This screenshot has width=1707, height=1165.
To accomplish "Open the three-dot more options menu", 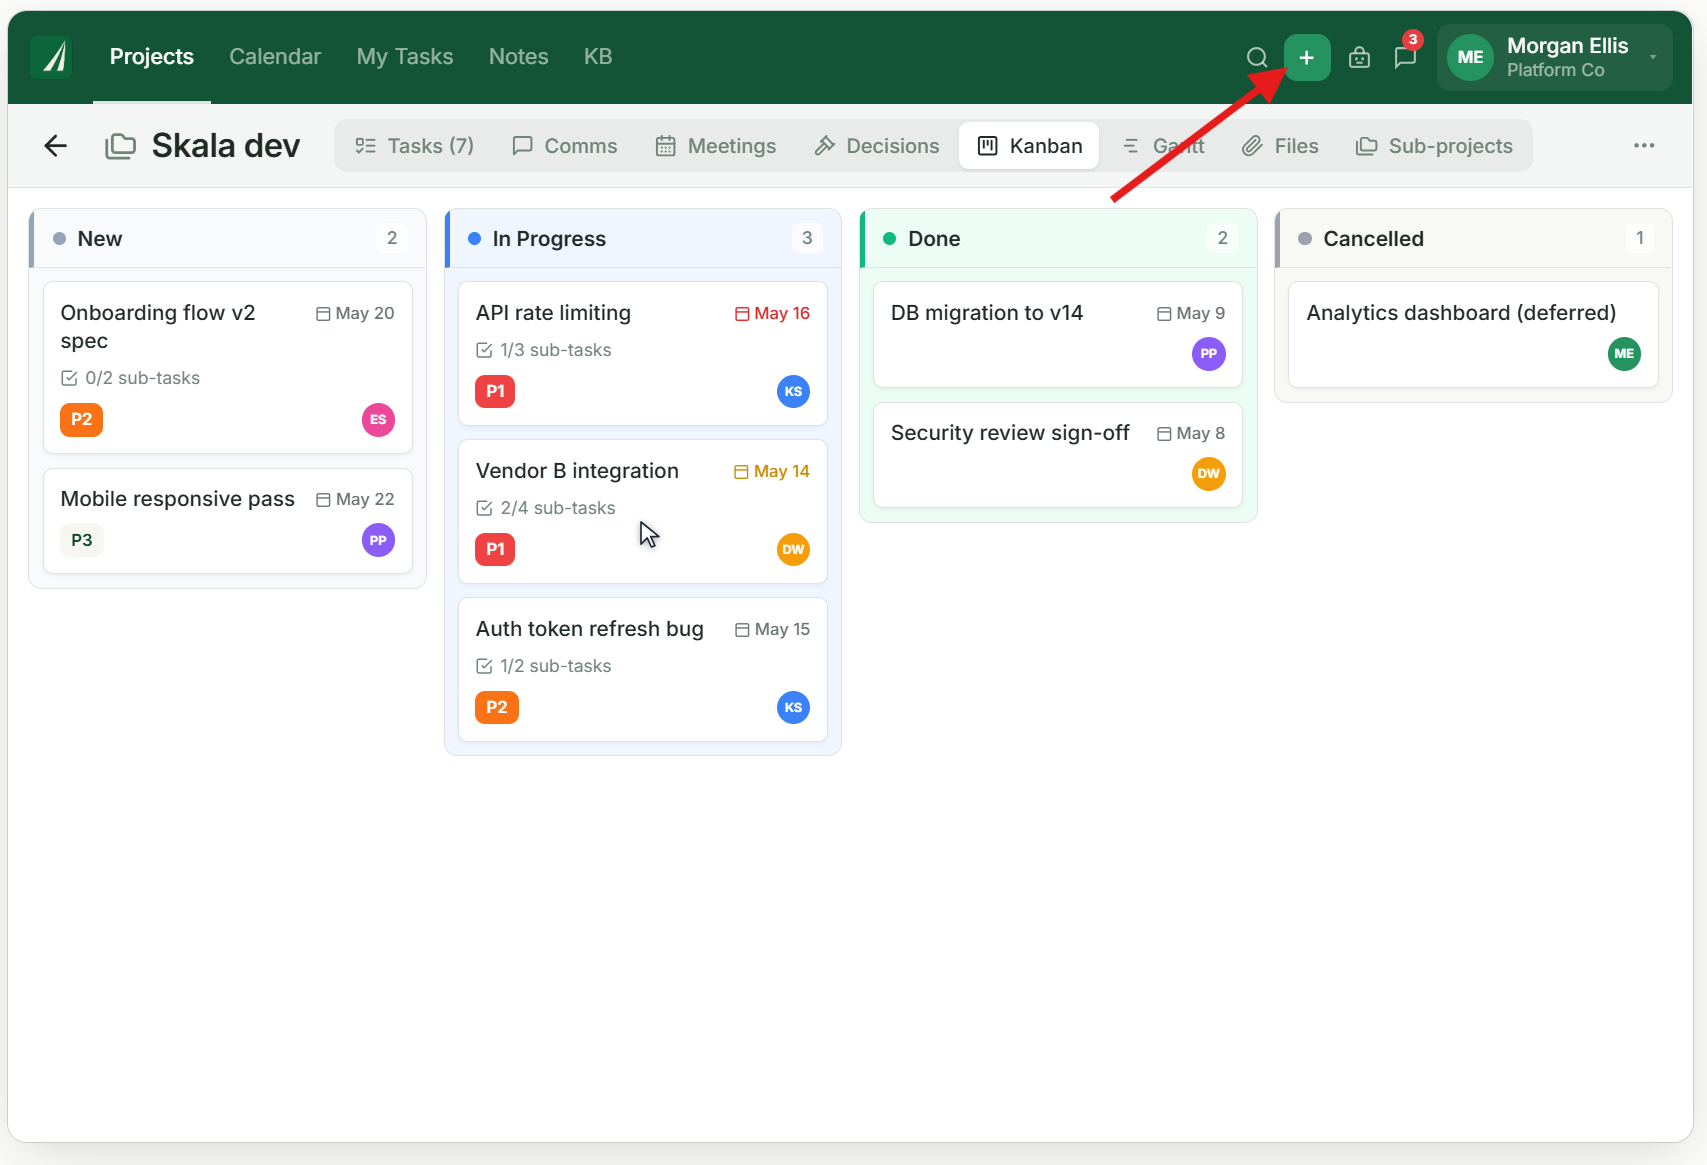I will (1644, 146).
